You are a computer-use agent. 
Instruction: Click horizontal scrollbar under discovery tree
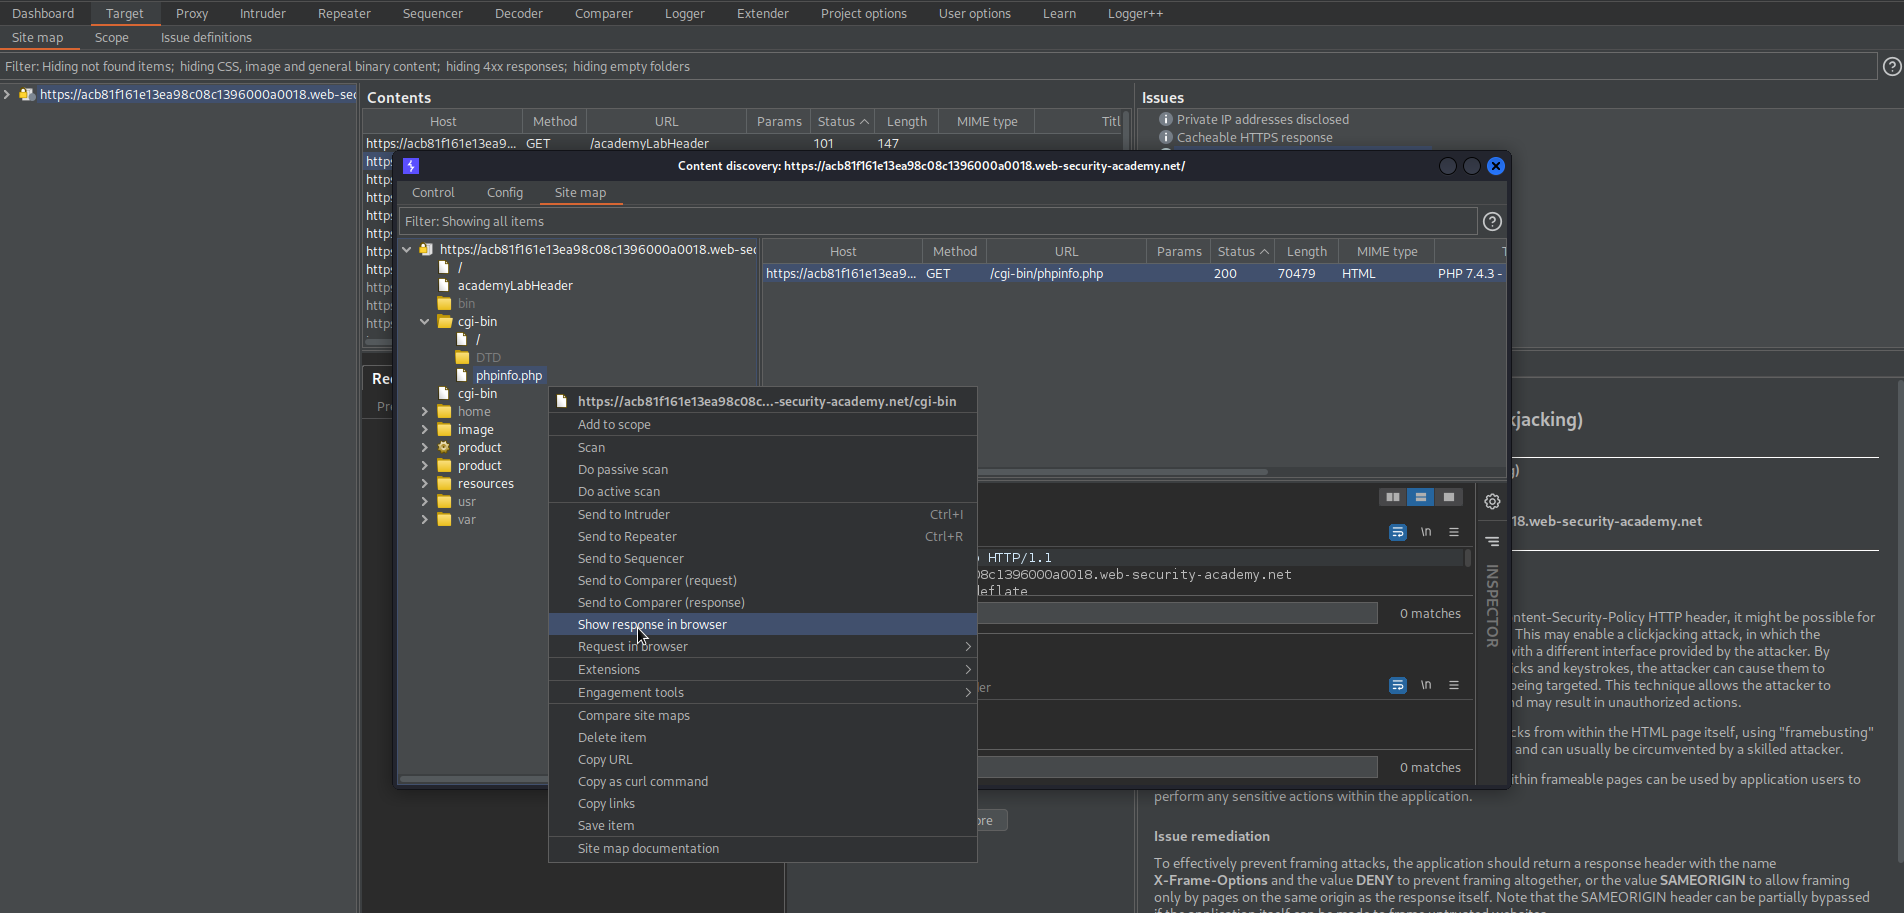(x=474, y=779)
